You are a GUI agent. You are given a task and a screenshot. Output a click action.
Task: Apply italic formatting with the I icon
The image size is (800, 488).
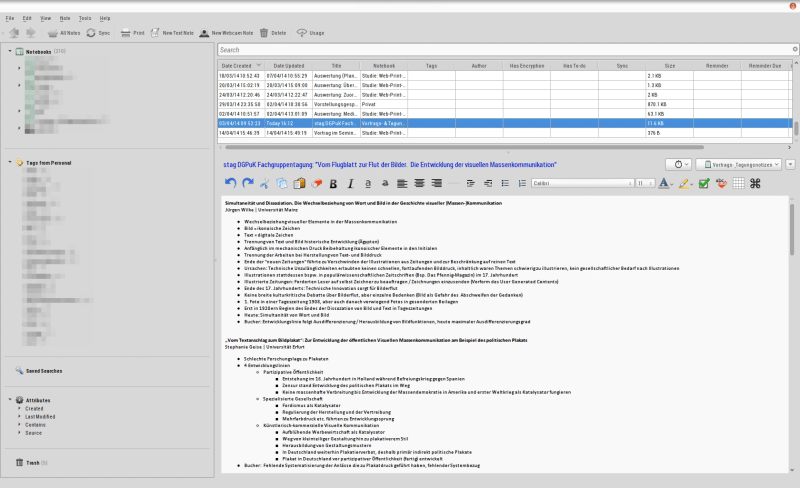351,184
